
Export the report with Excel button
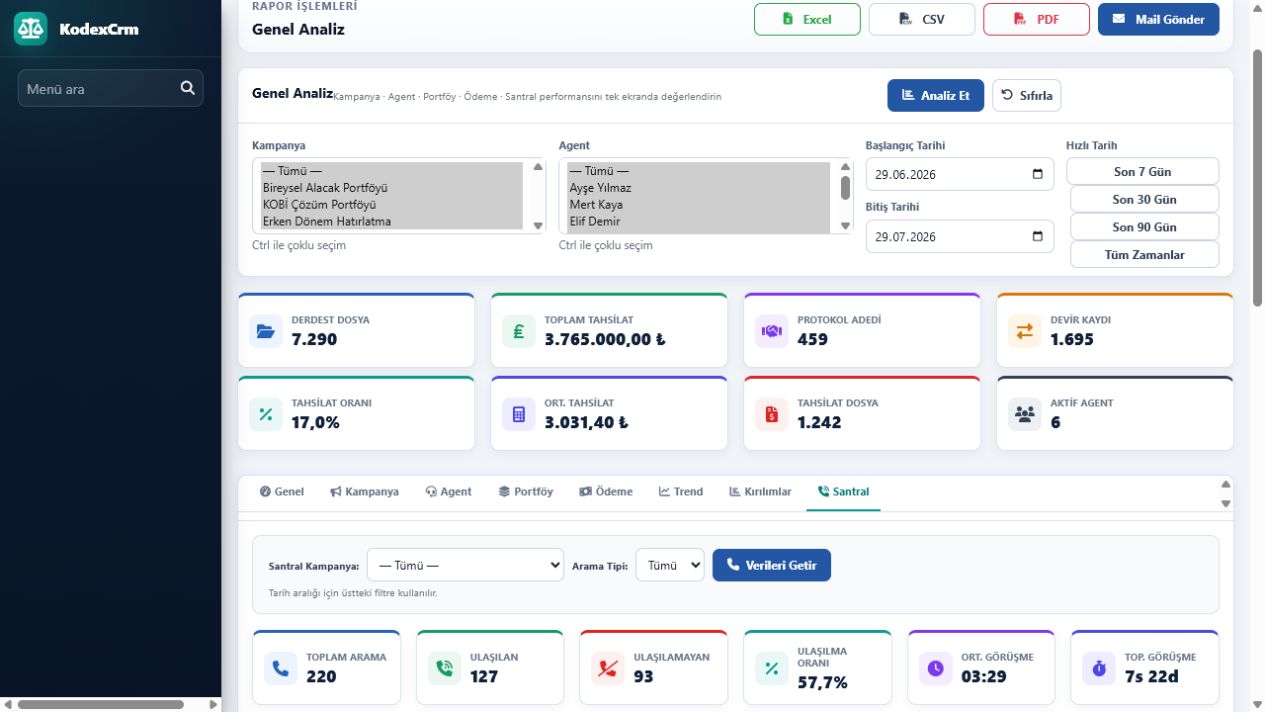(807, 19)
